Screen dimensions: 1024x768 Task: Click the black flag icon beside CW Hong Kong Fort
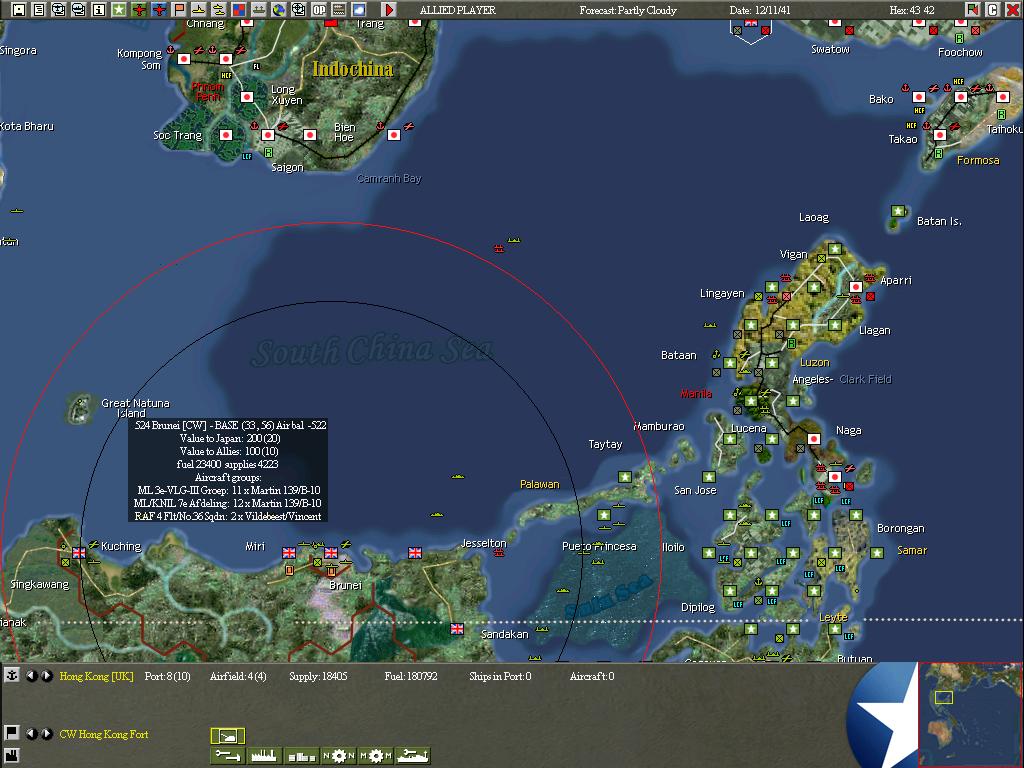[x=12, y=733]
